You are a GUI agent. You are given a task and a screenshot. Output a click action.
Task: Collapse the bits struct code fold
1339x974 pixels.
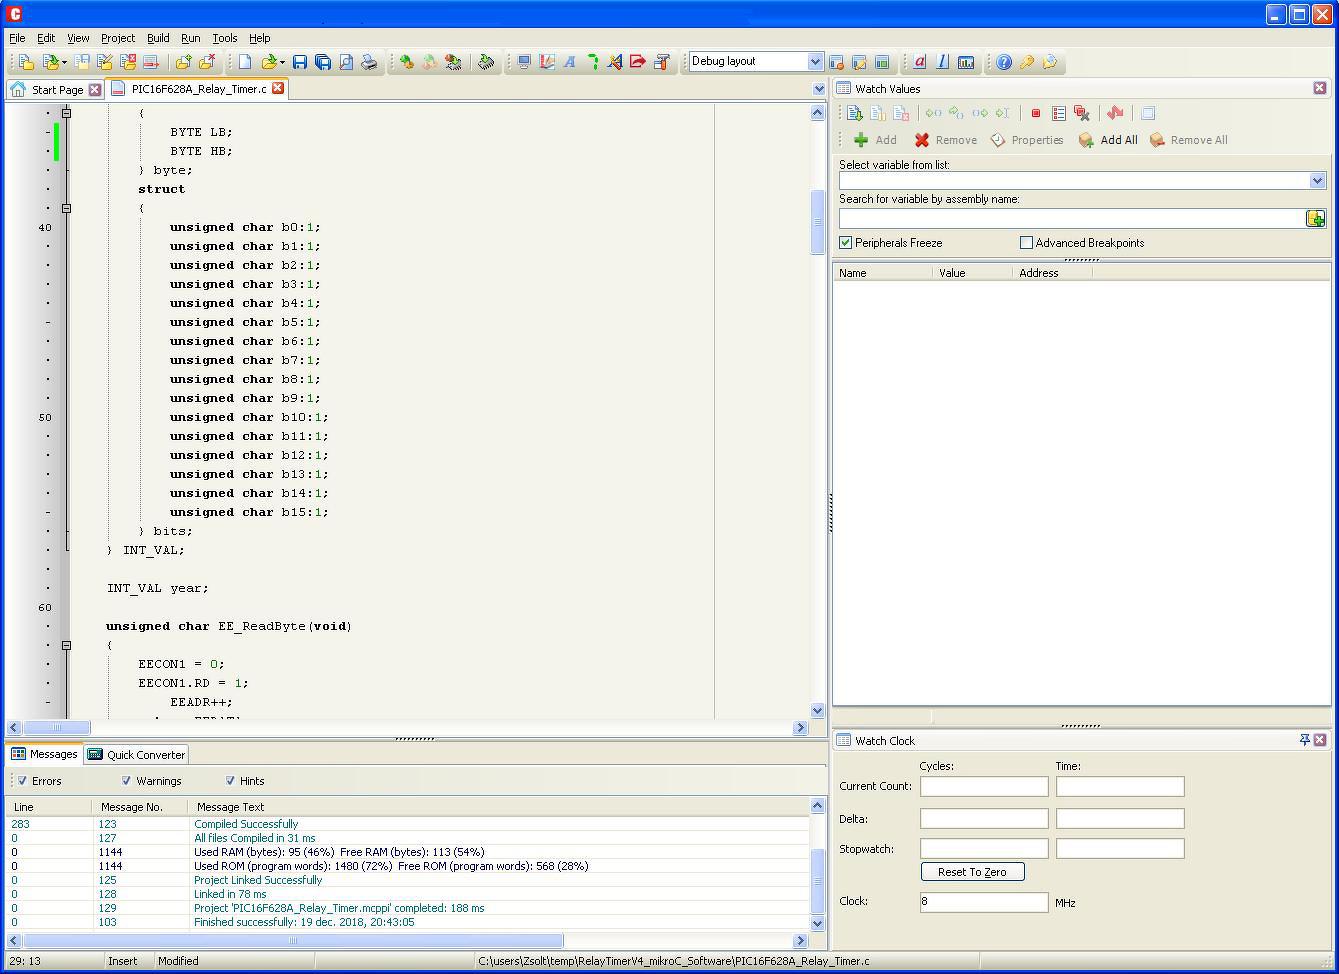66,208
